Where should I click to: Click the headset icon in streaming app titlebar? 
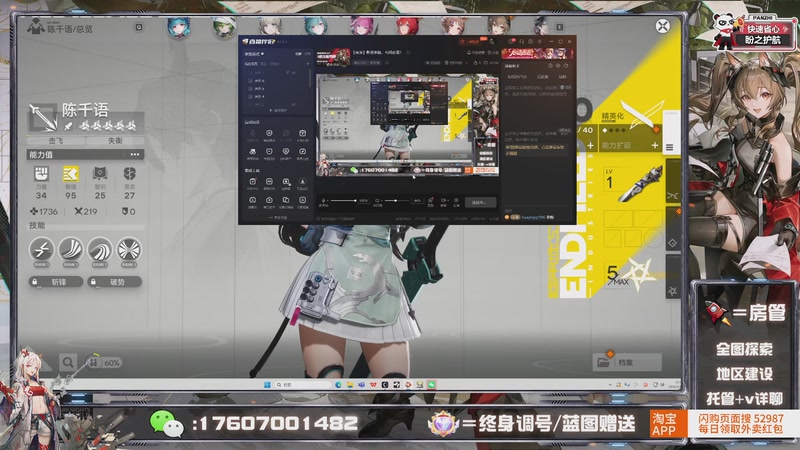(521, 41)
